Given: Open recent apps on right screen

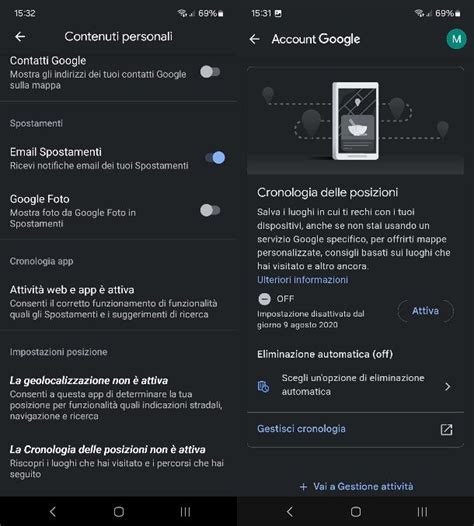Looking at the screenshot, I should (422, 512).
